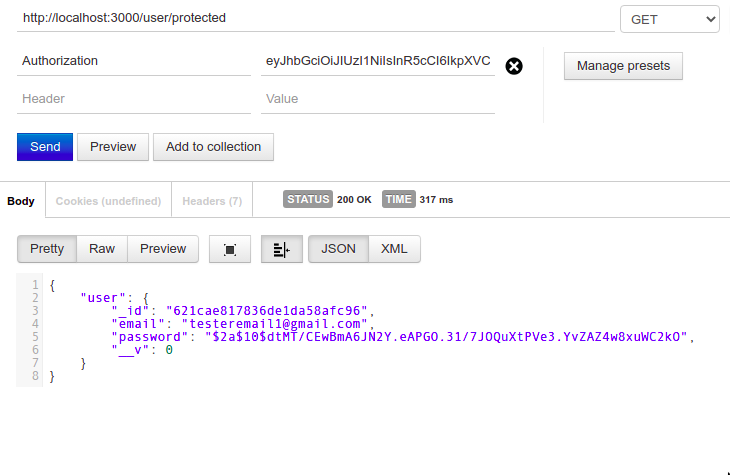The height and width of the screenshot is (475, 730).
Task: Select XML response format
Action: pyautogui.click(x=394, y=249)
